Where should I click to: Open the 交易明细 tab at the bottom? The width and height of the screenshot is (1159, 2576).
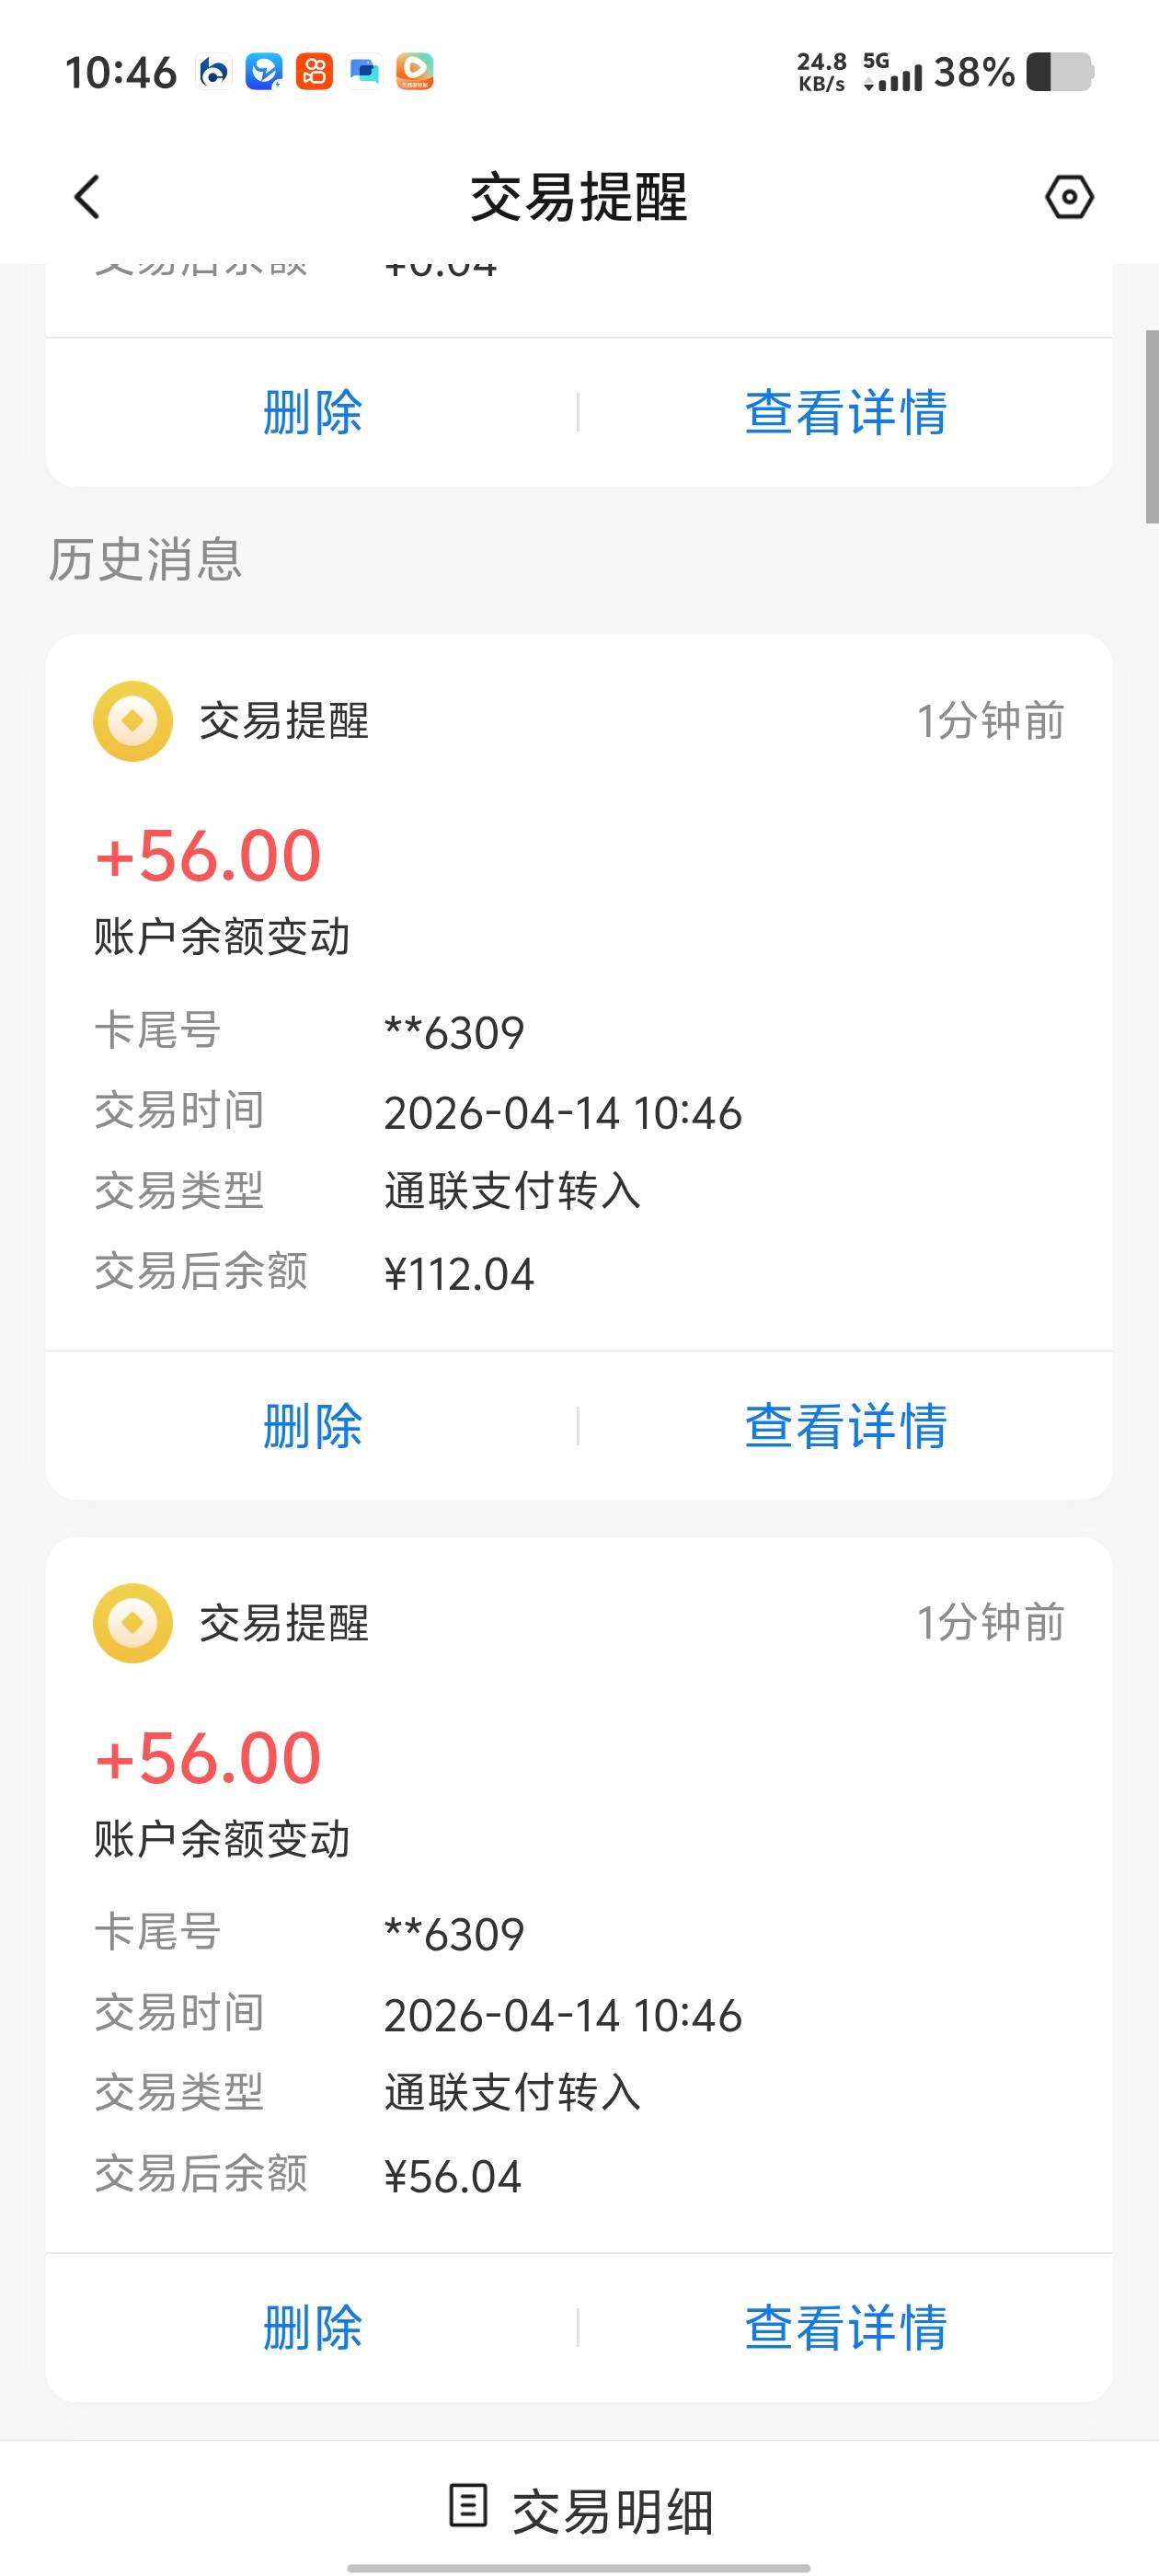click(610, 2510)
